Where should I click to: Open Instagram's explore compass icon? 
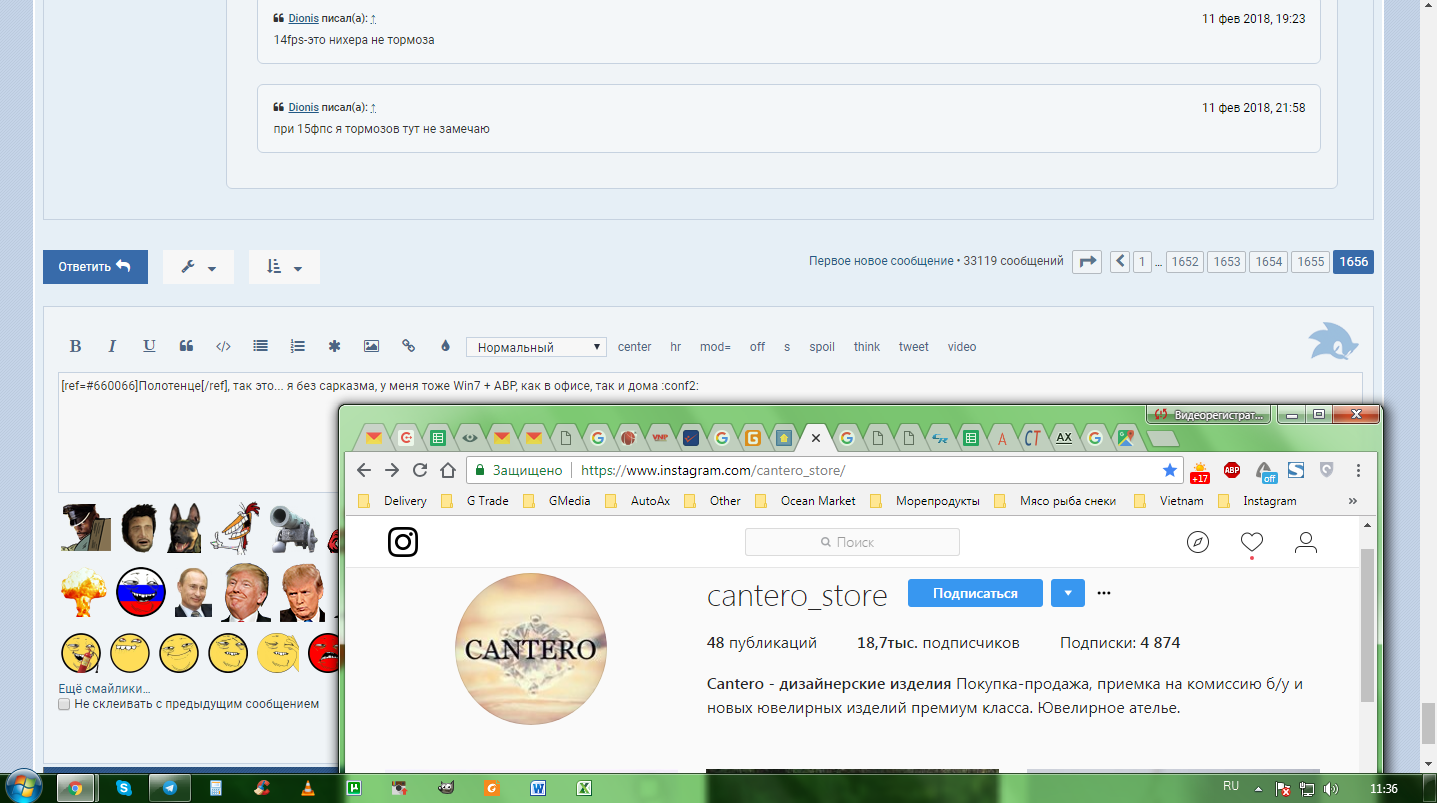pos(1197,542)
